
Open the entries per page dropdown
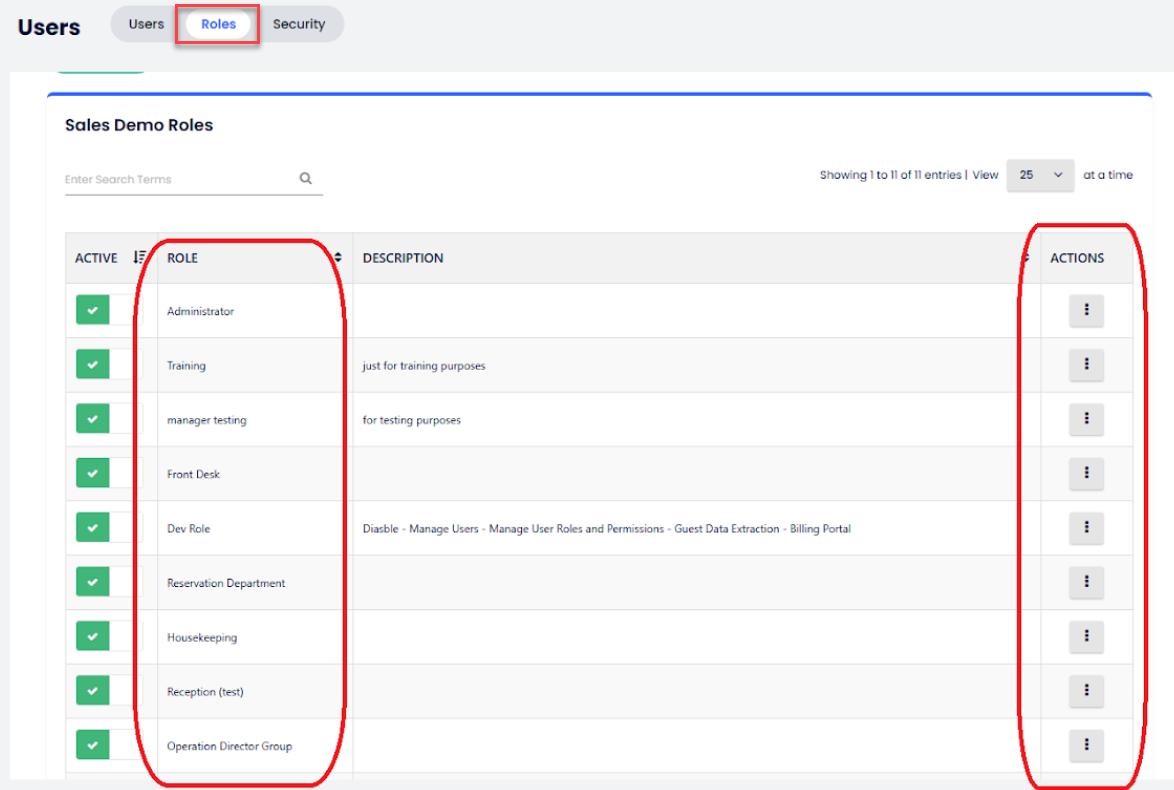click(1040, 175)
